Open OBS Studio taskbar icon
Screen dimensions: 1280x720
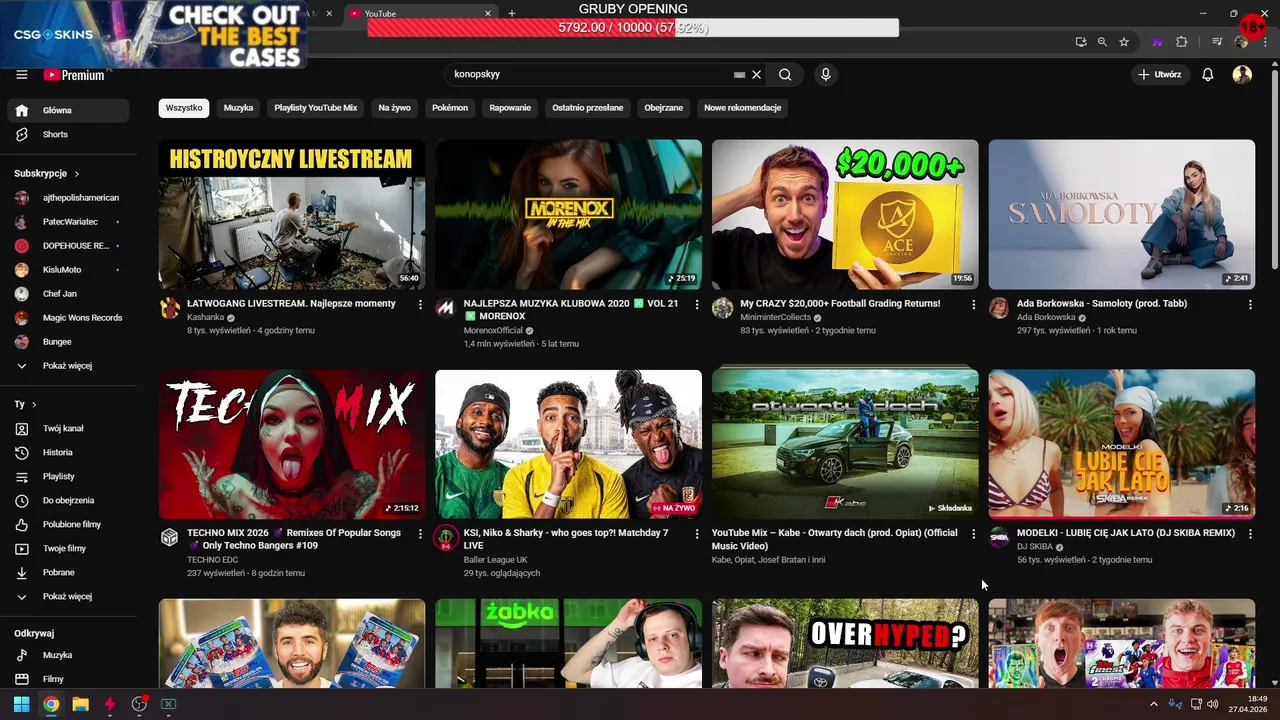(x=139, y=704)
